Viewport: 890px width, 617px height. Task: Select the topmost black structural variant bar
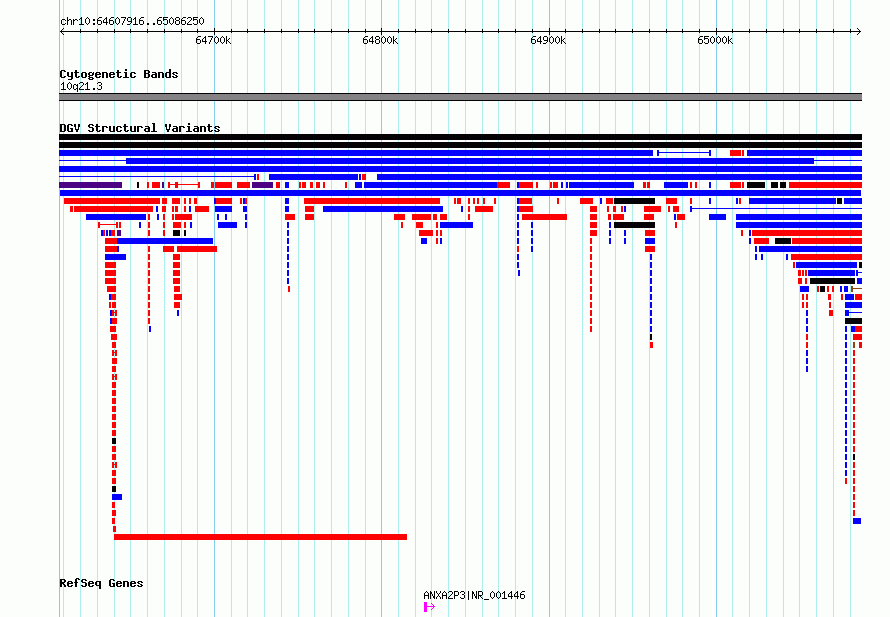[x=460, y=137]
